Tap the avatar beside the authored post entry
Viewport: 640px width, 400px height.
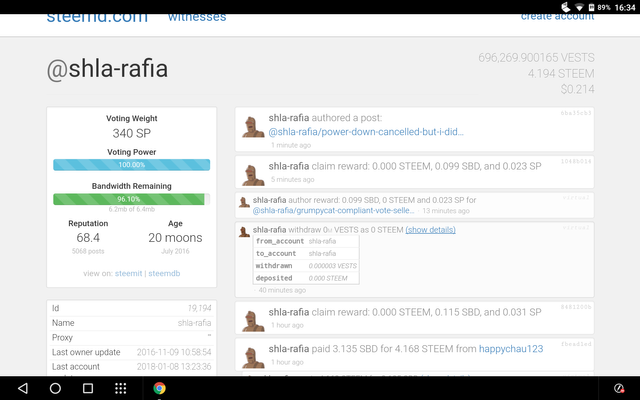[x=253, y=127]
